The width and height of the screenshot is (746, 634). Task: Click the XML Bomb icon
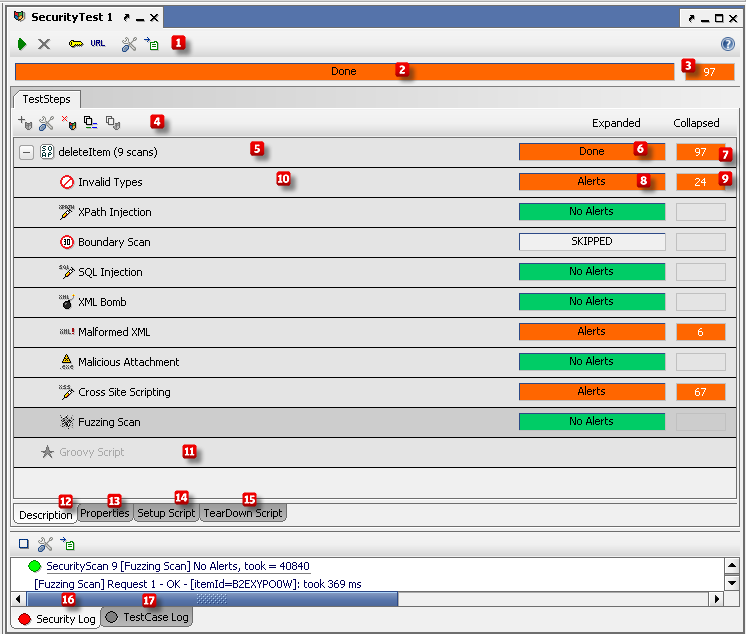[x=67, y=302]
